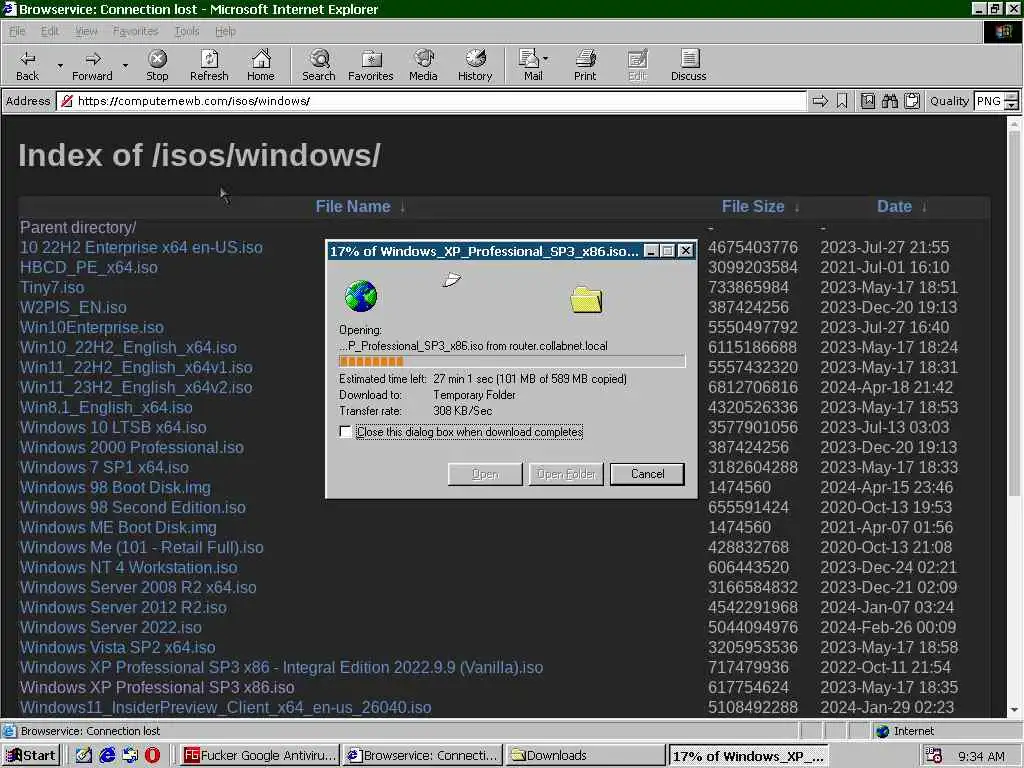The height and width of the screenshot is (768, 1024).
Task: Open Windows Vista SP2 x64.iso link
Action: point(117,647)
